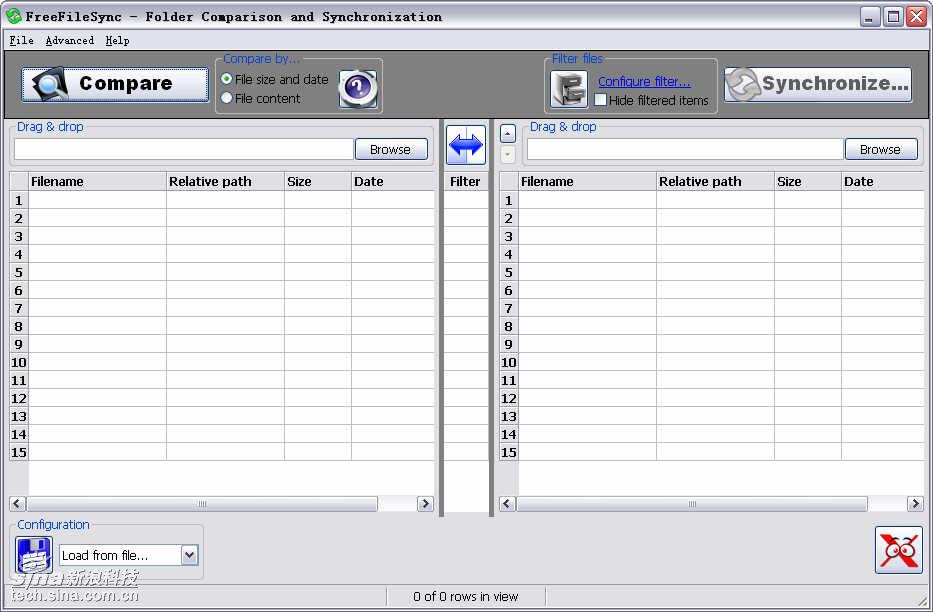
Task: Click the right grid scroll-left arrow
Action: tap(507, 504)
